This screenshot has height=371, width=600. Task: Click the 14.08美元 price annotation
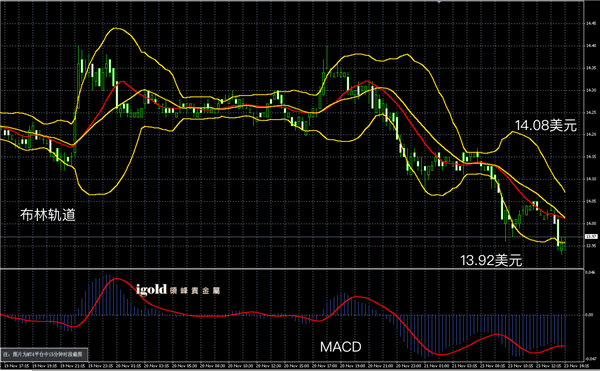[545, 125]
